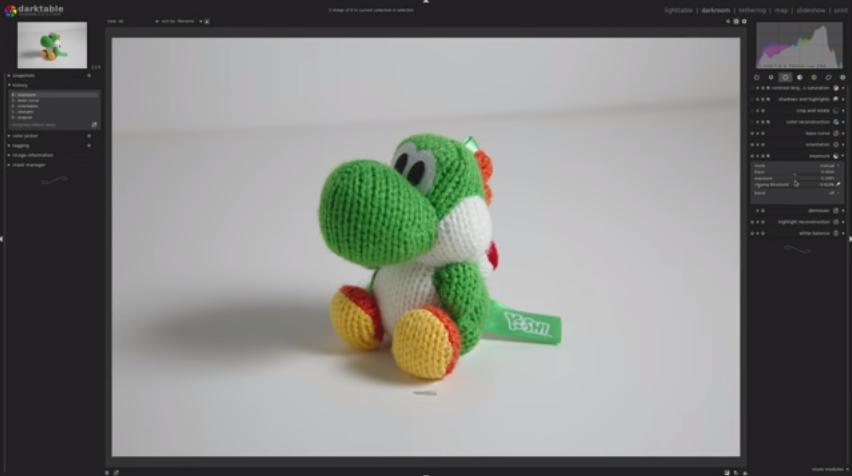Screen dimensions: 852x476
Task: Select the tone modules group icon
Action: (800, 78)
